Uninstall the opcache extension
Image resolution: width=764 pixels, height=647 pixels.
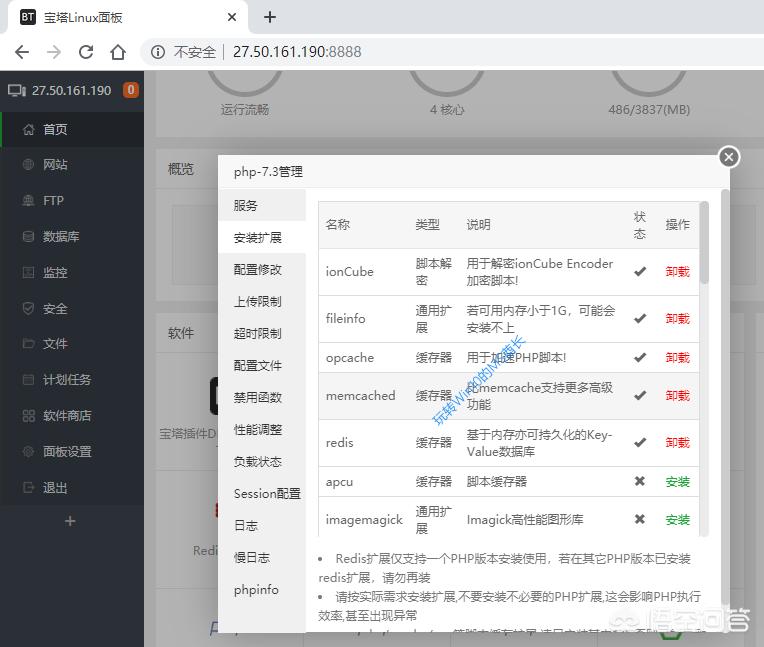point(678,358)
